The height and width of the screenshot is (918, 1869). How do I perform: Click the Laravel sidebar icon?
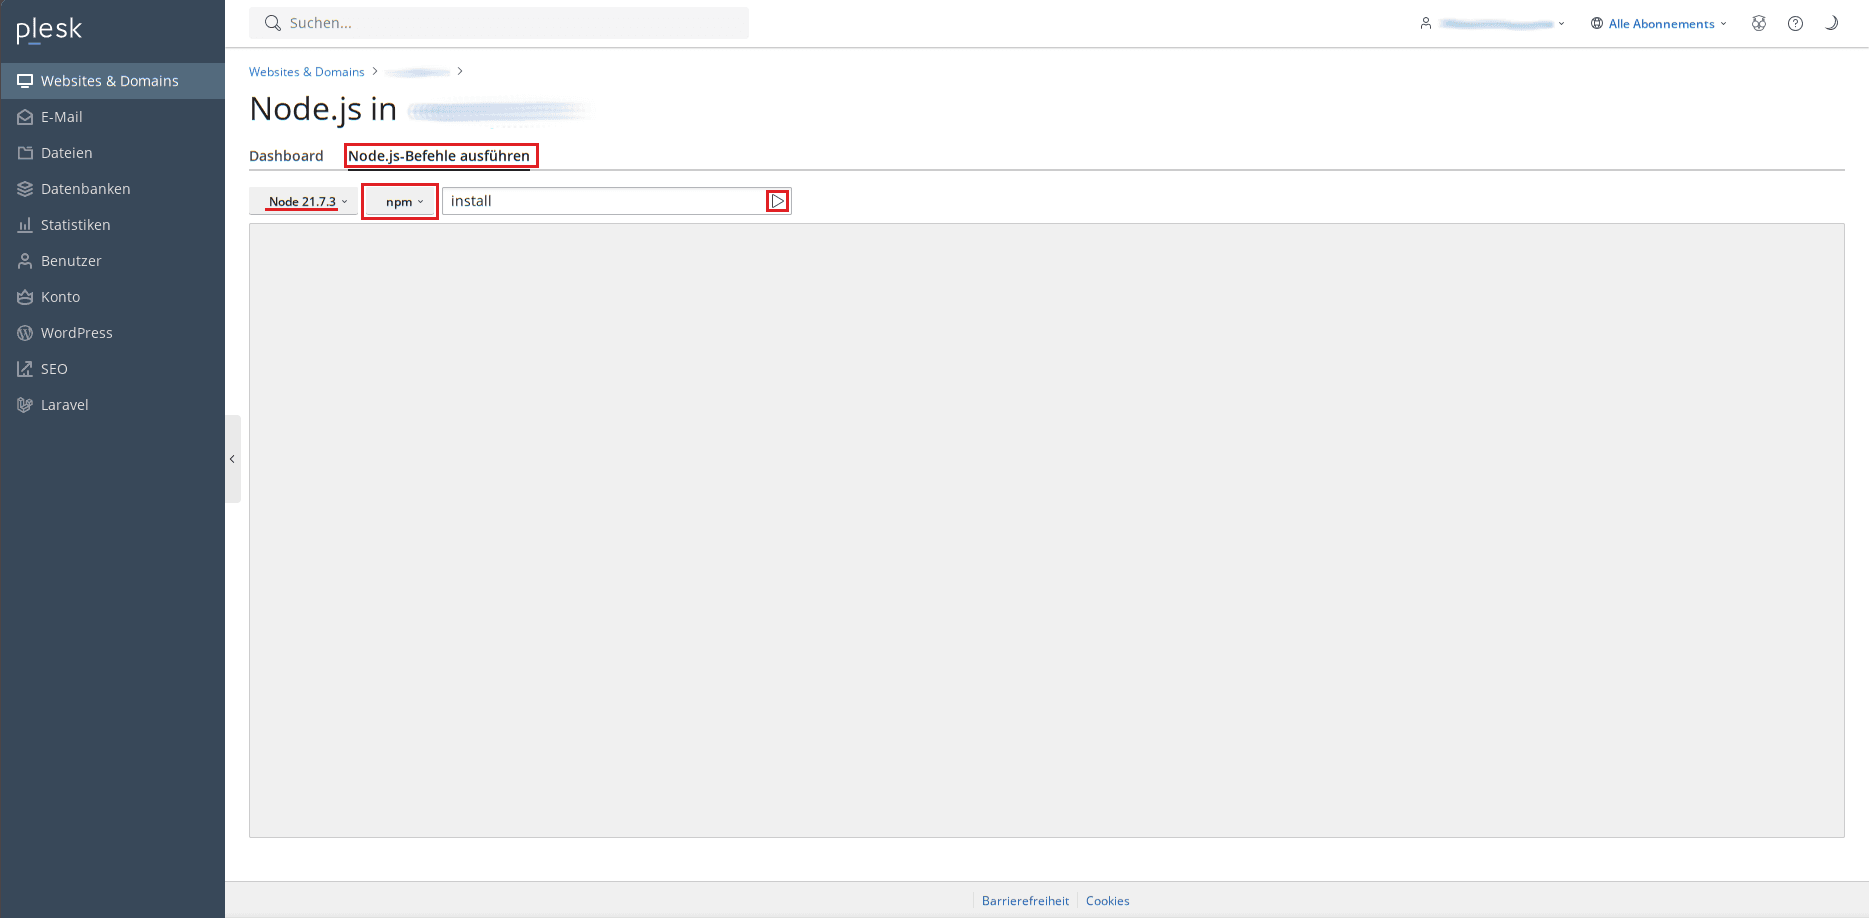click(x=25, y=405)
